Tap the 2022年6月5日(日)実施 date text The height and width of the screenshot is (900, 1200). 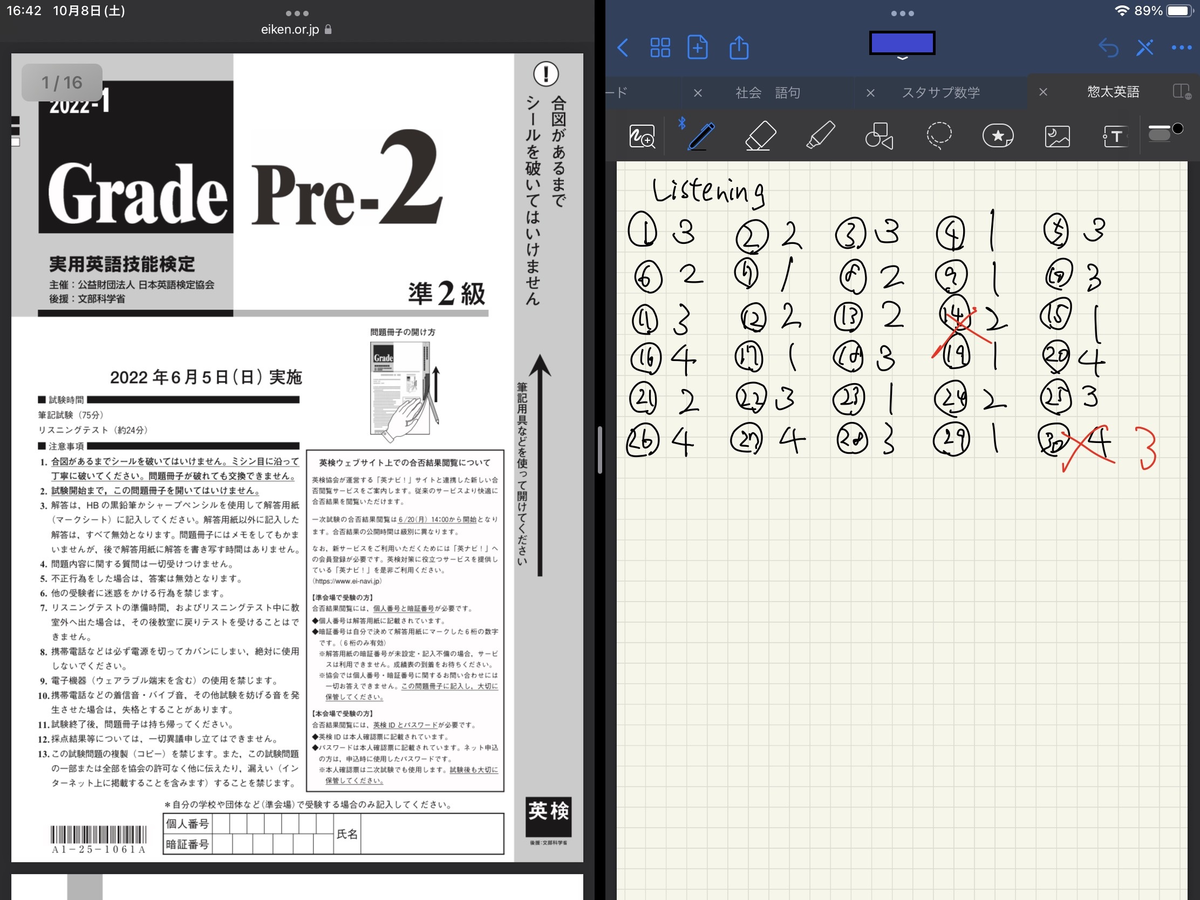click(206, 378)
